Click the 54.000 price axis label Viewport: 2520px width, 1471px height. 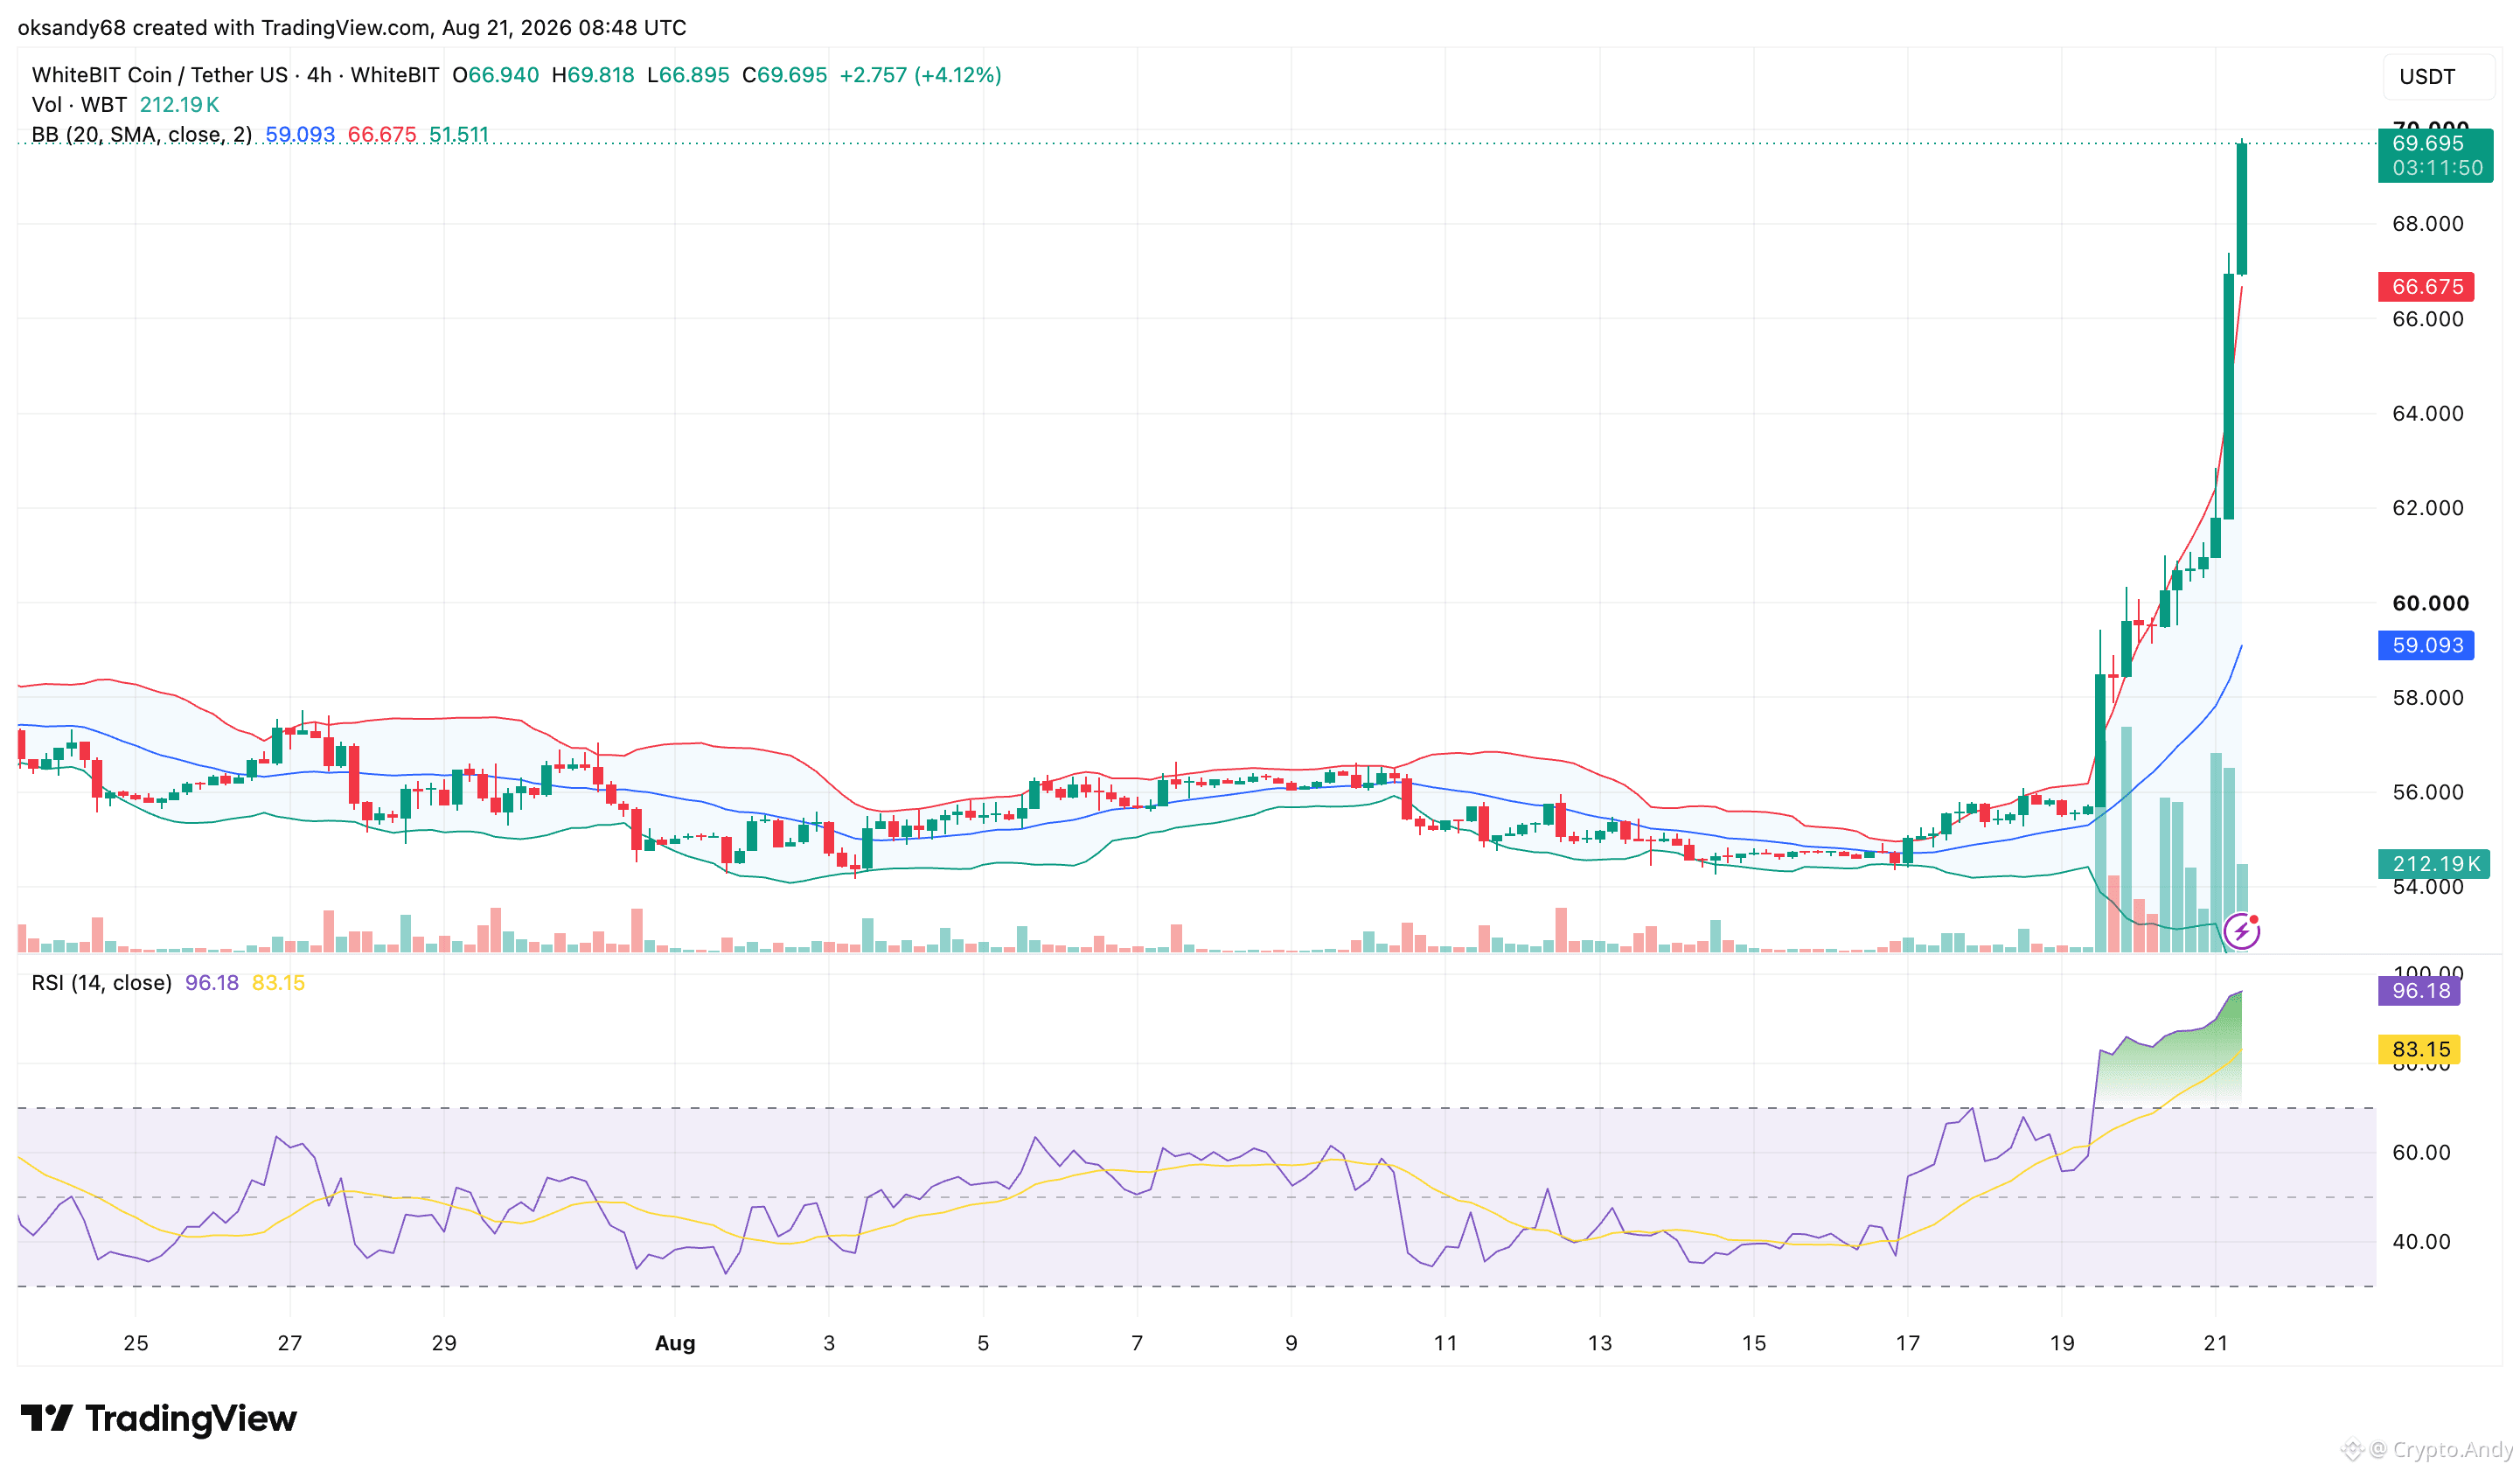point(2427,887)
